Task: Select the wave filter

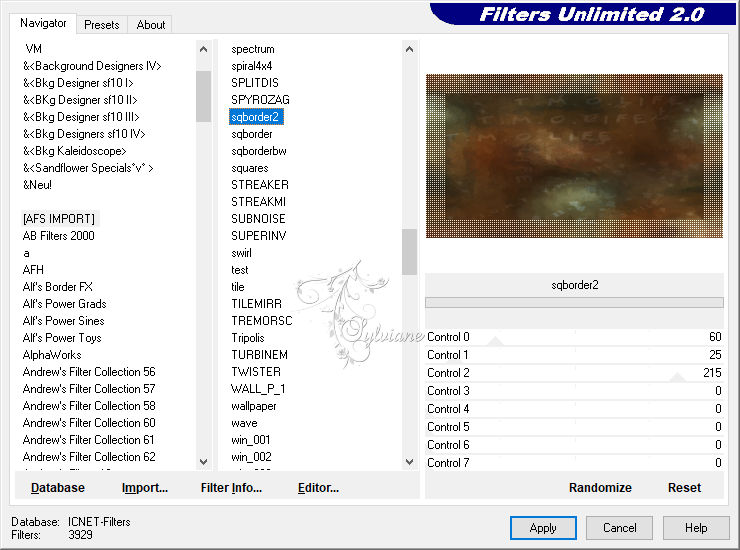Action: [x=244, y=423]
